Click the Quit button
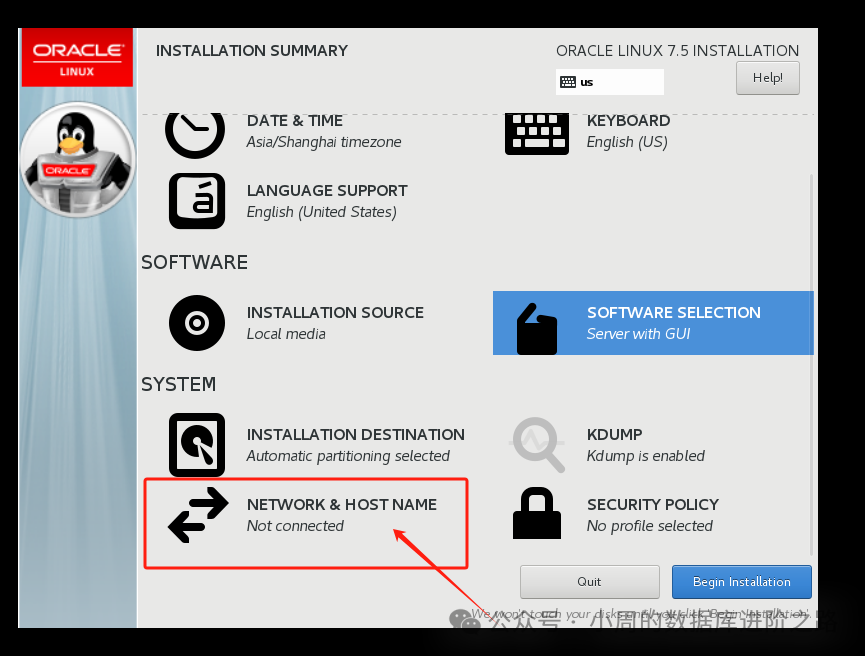 pyautogui.click(x=589, y=582)
